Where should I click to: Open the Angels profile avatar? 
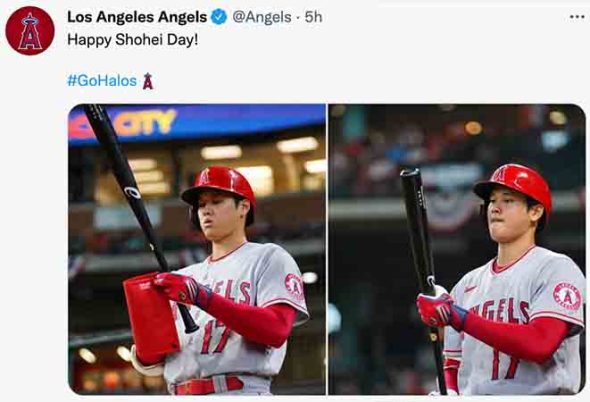click(x=30, y=31)
